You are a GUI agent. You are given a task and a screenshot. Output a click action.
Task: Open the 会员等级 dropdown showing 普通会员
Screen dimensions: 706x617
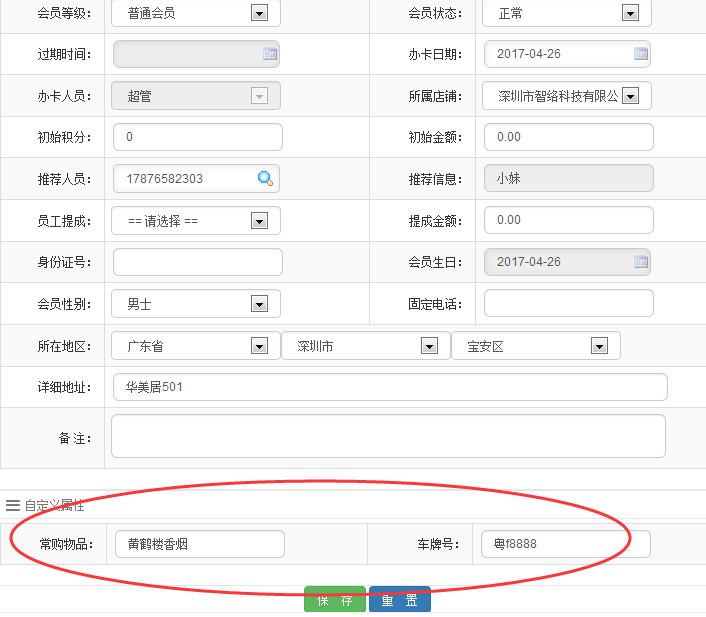pyautogui.click(x=196, y=13)
